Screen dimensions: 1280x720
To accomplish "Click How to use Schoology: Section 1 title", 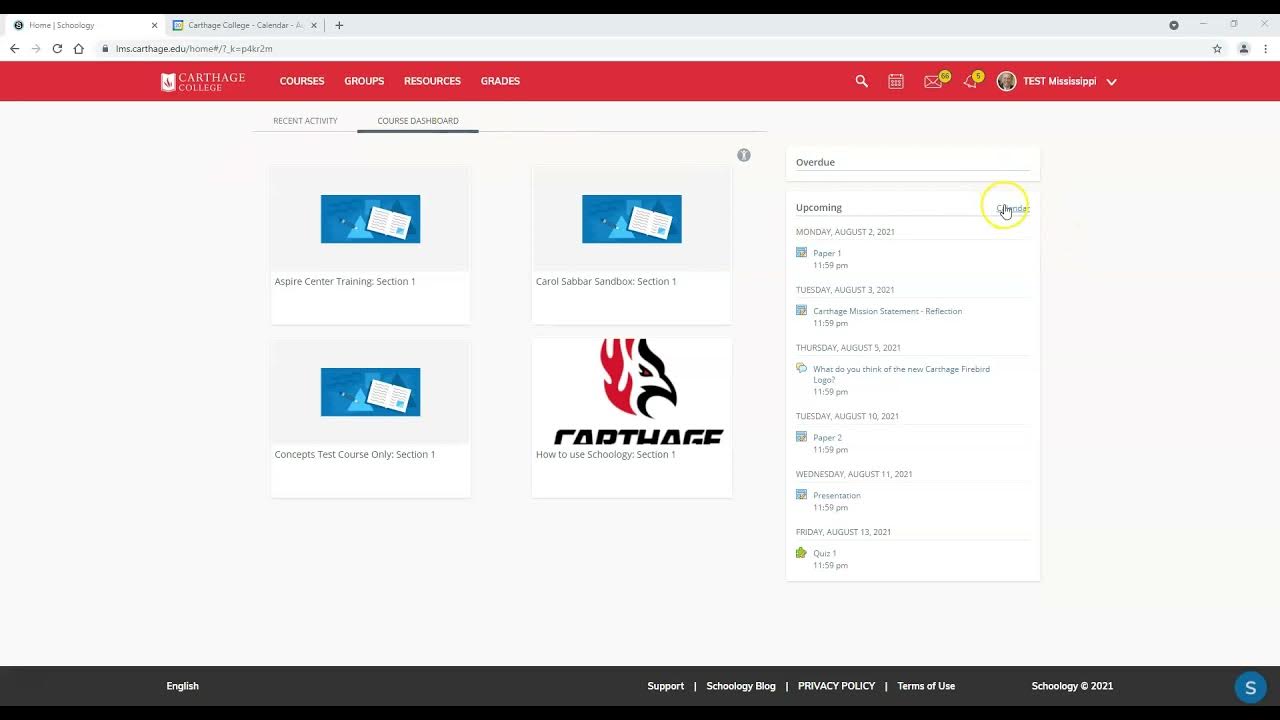I will 606,454.
